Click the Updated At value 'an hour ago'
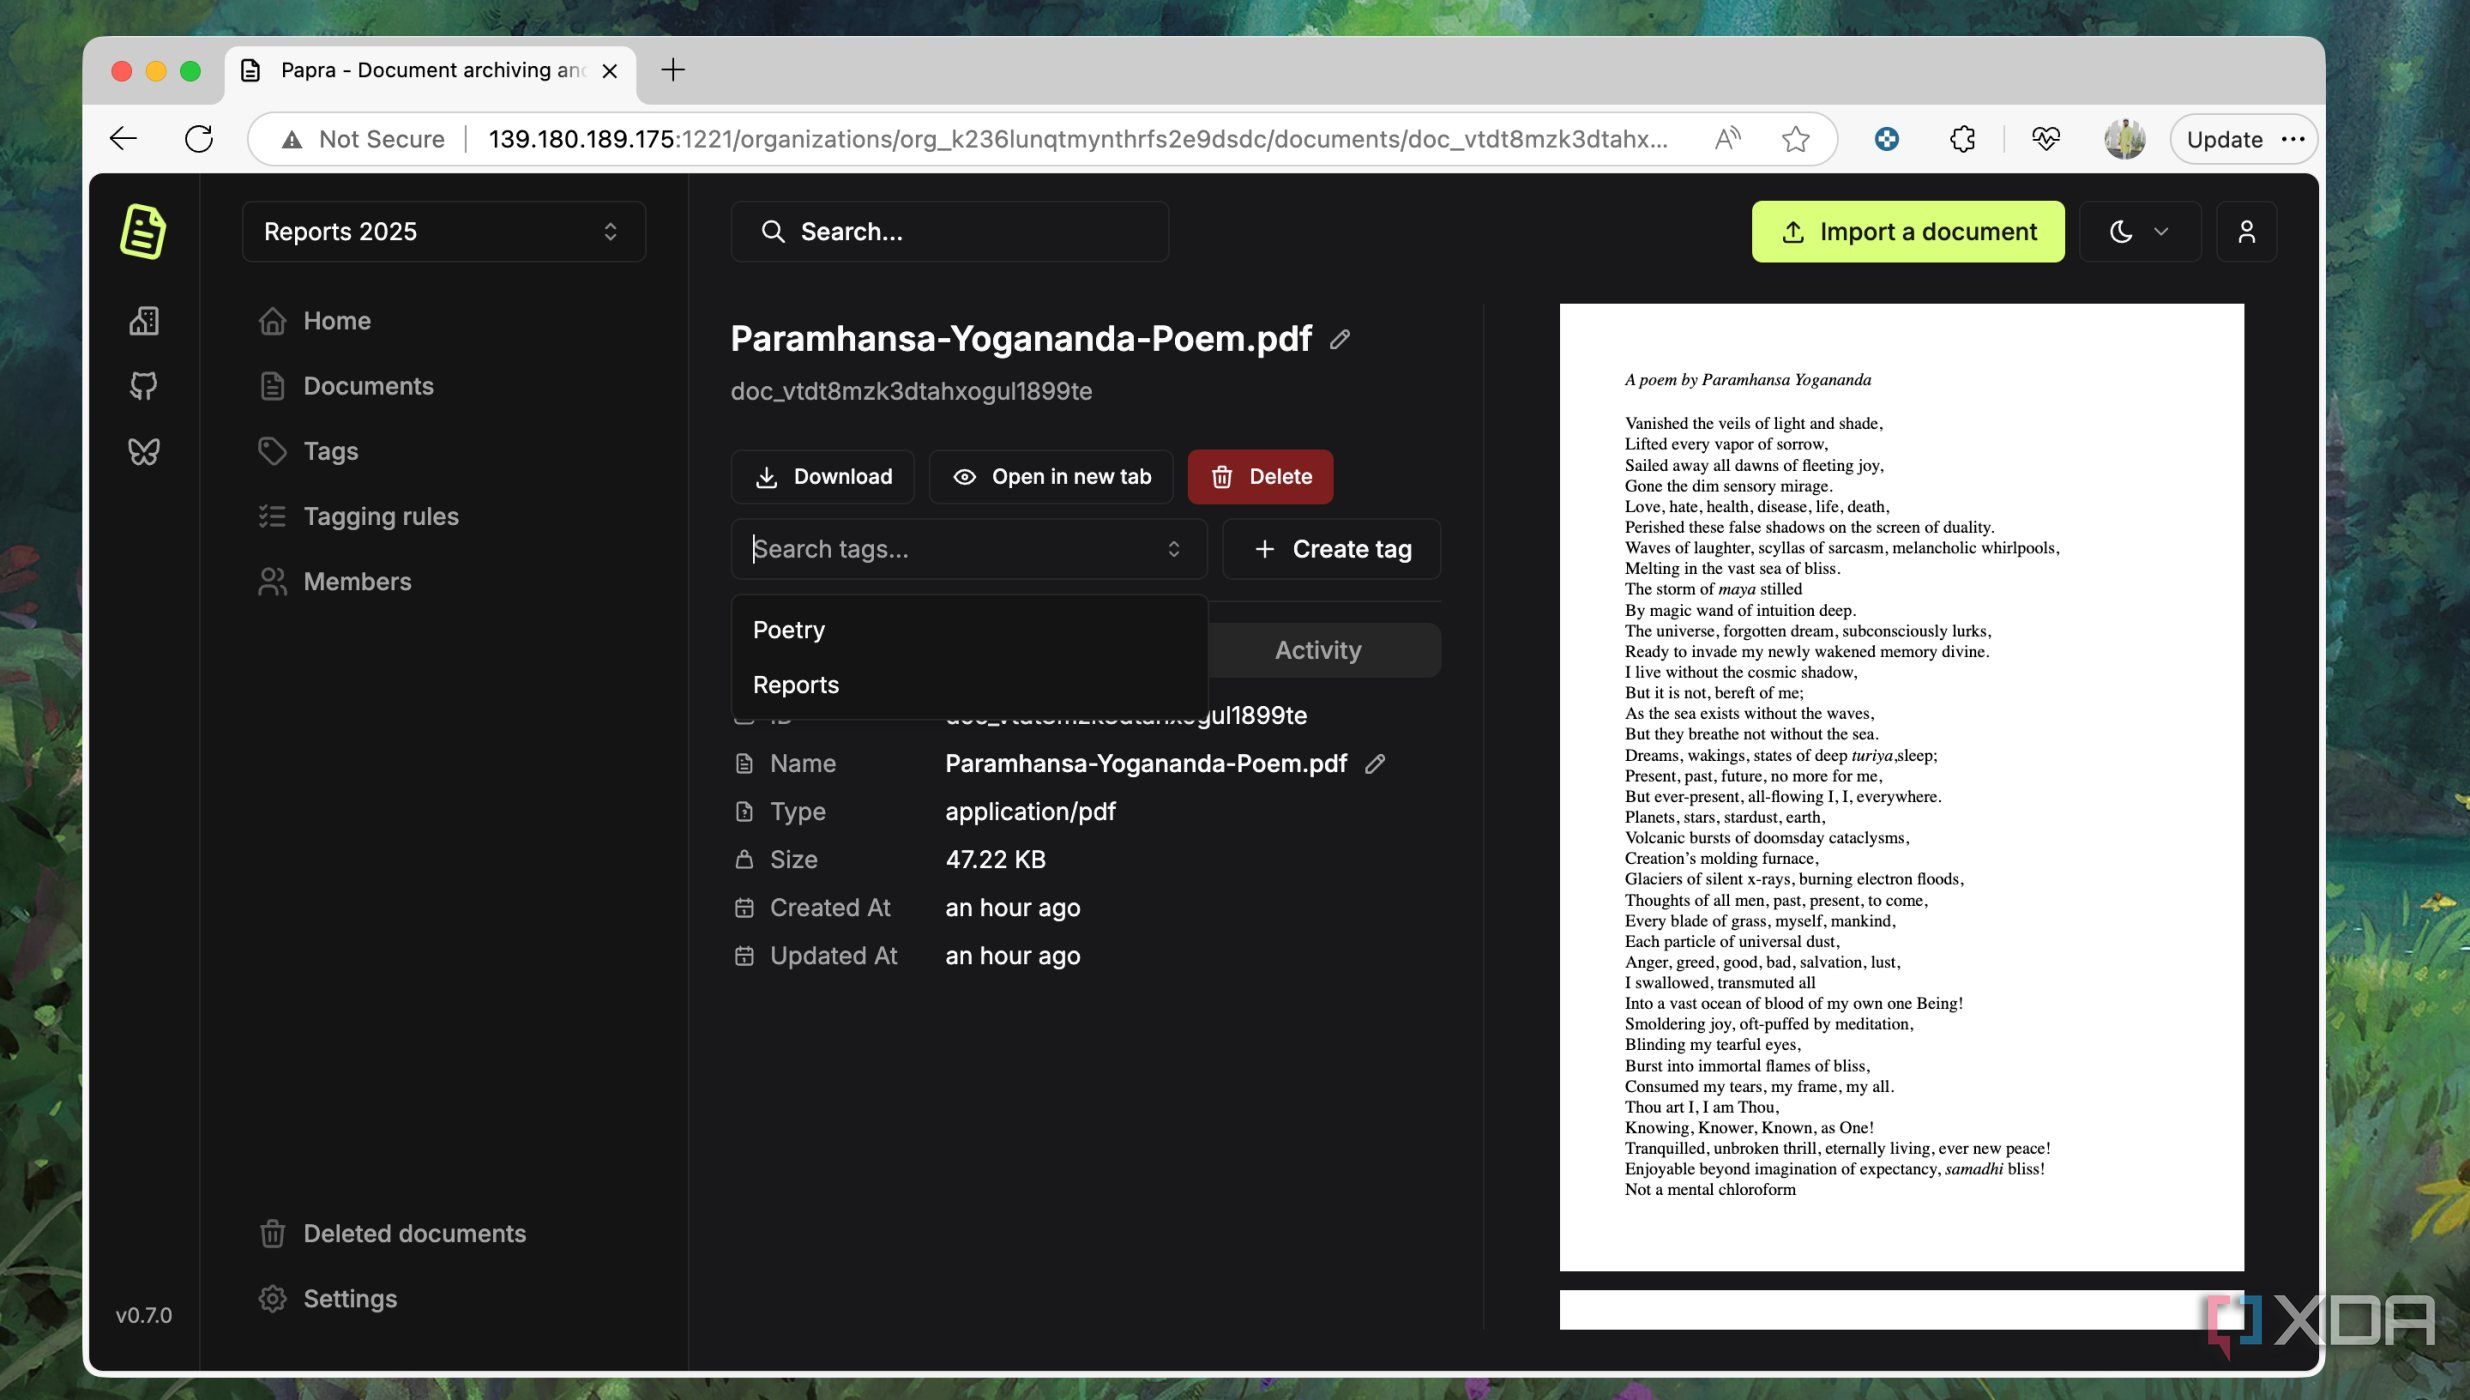 coord(1012,956)
